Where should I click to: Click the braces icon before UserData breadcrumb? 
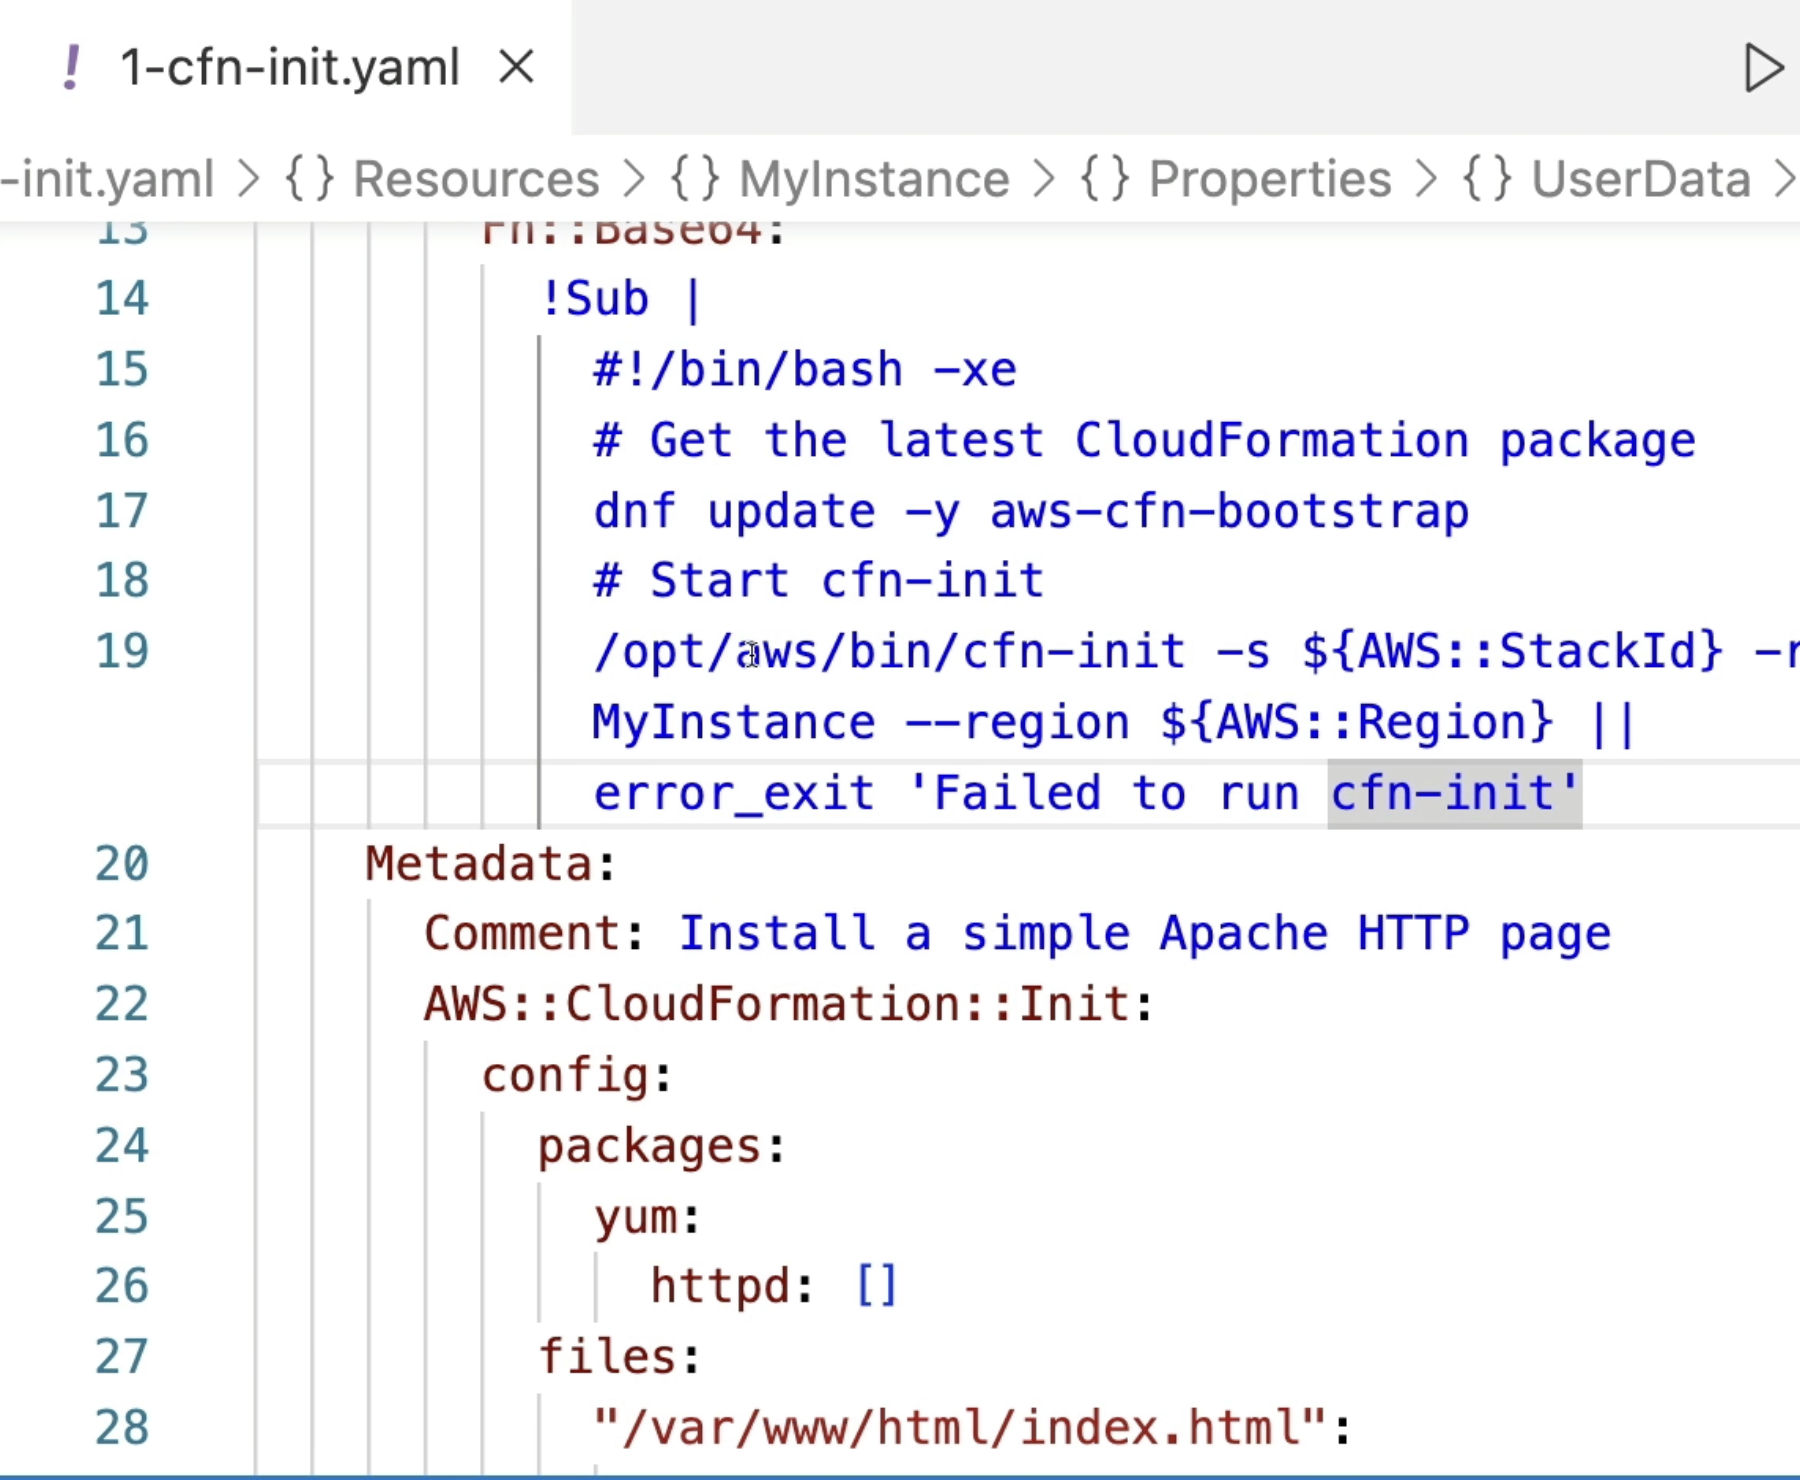tap(1487, 180)
